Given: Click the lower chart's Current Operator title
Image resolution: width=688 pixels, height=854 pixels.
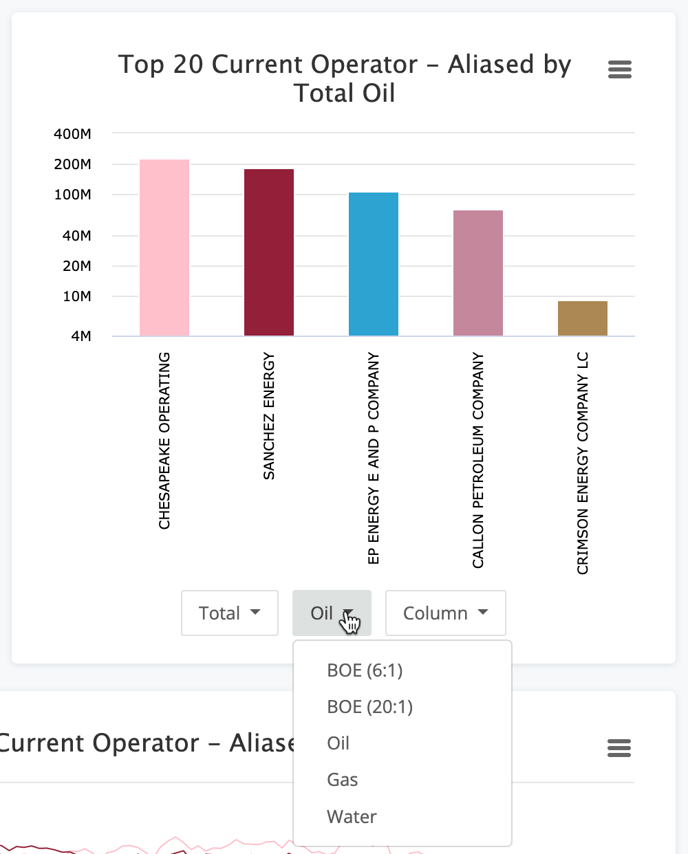Looking at the screenshot, I should tap(146, 743).
